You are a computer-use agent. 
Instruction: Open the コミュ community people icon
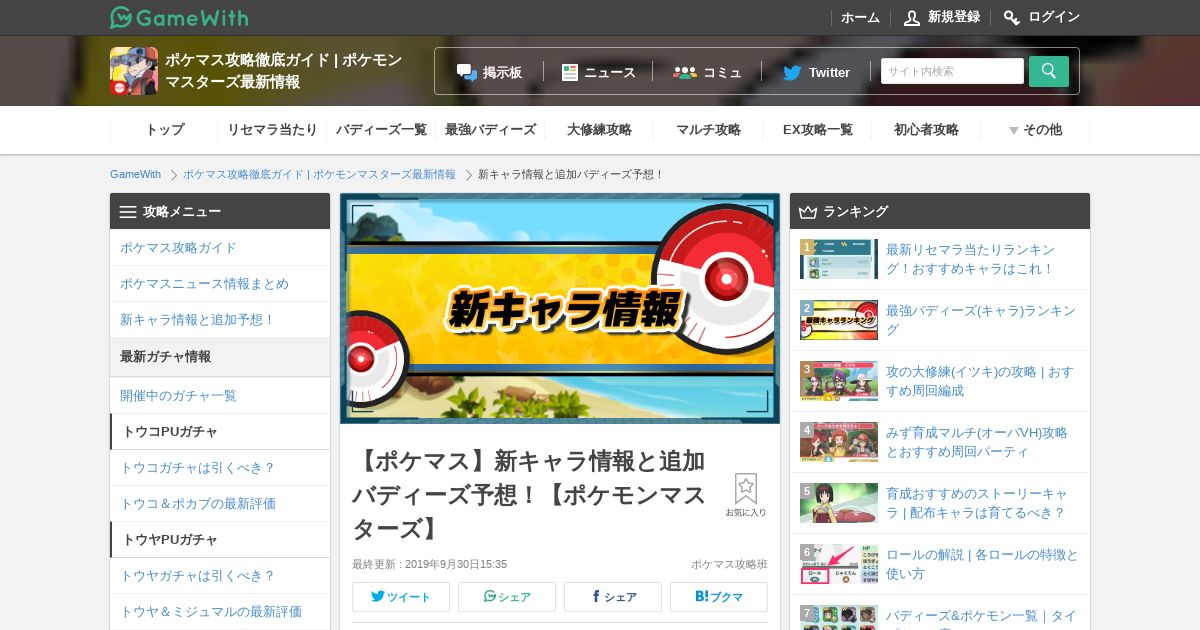coord(685,72)
